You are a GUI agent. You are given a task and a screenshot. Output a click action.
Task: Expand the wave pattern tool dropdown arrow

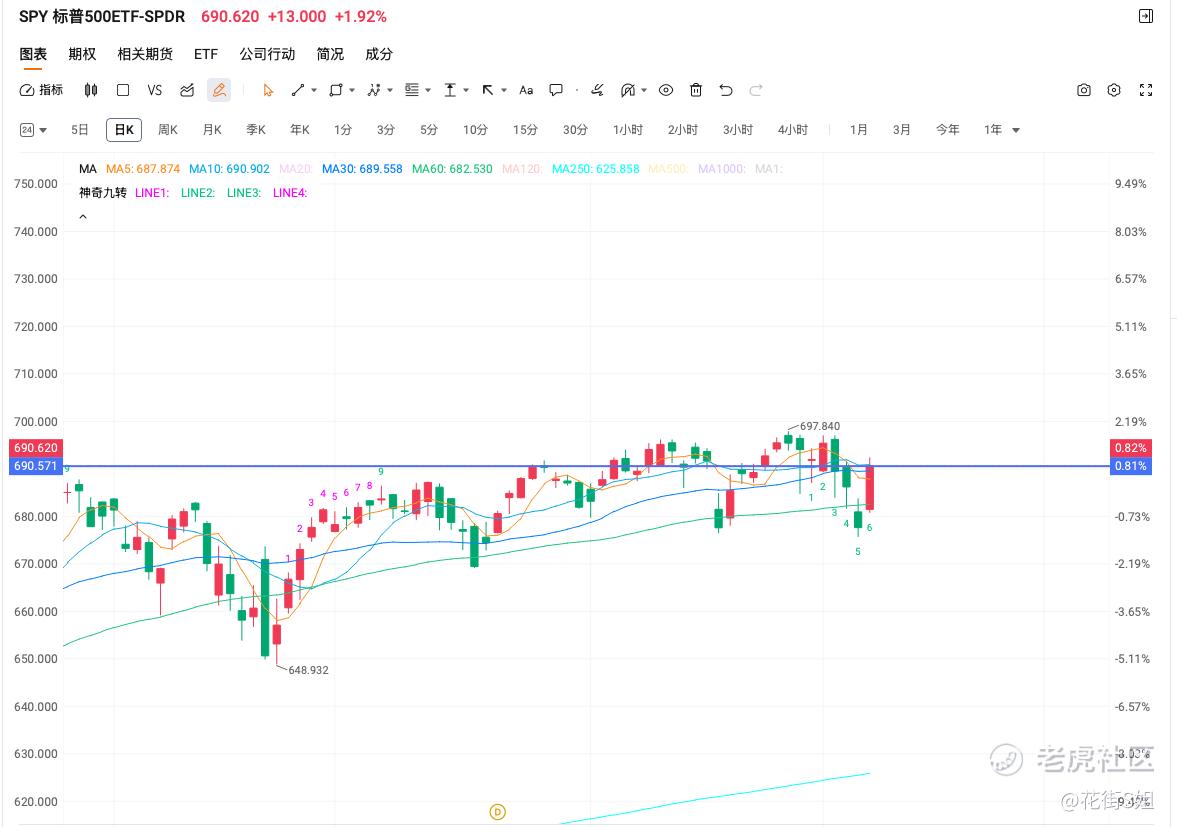click(x=390, y=90)
